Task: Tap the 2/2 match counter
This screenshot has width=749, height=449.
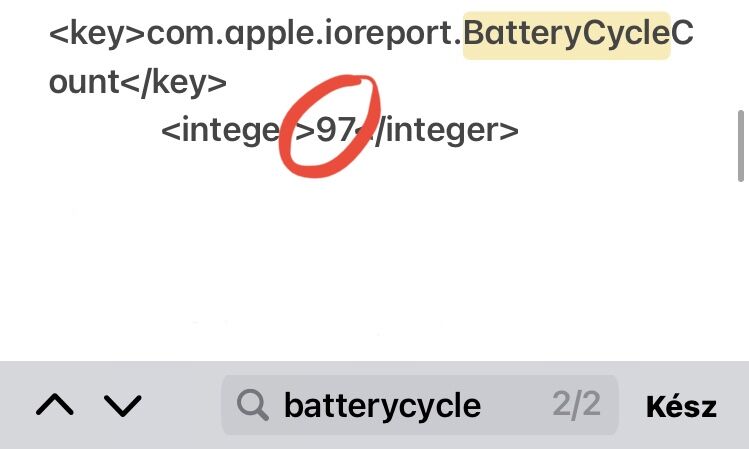Action: (x=576, y=405)
